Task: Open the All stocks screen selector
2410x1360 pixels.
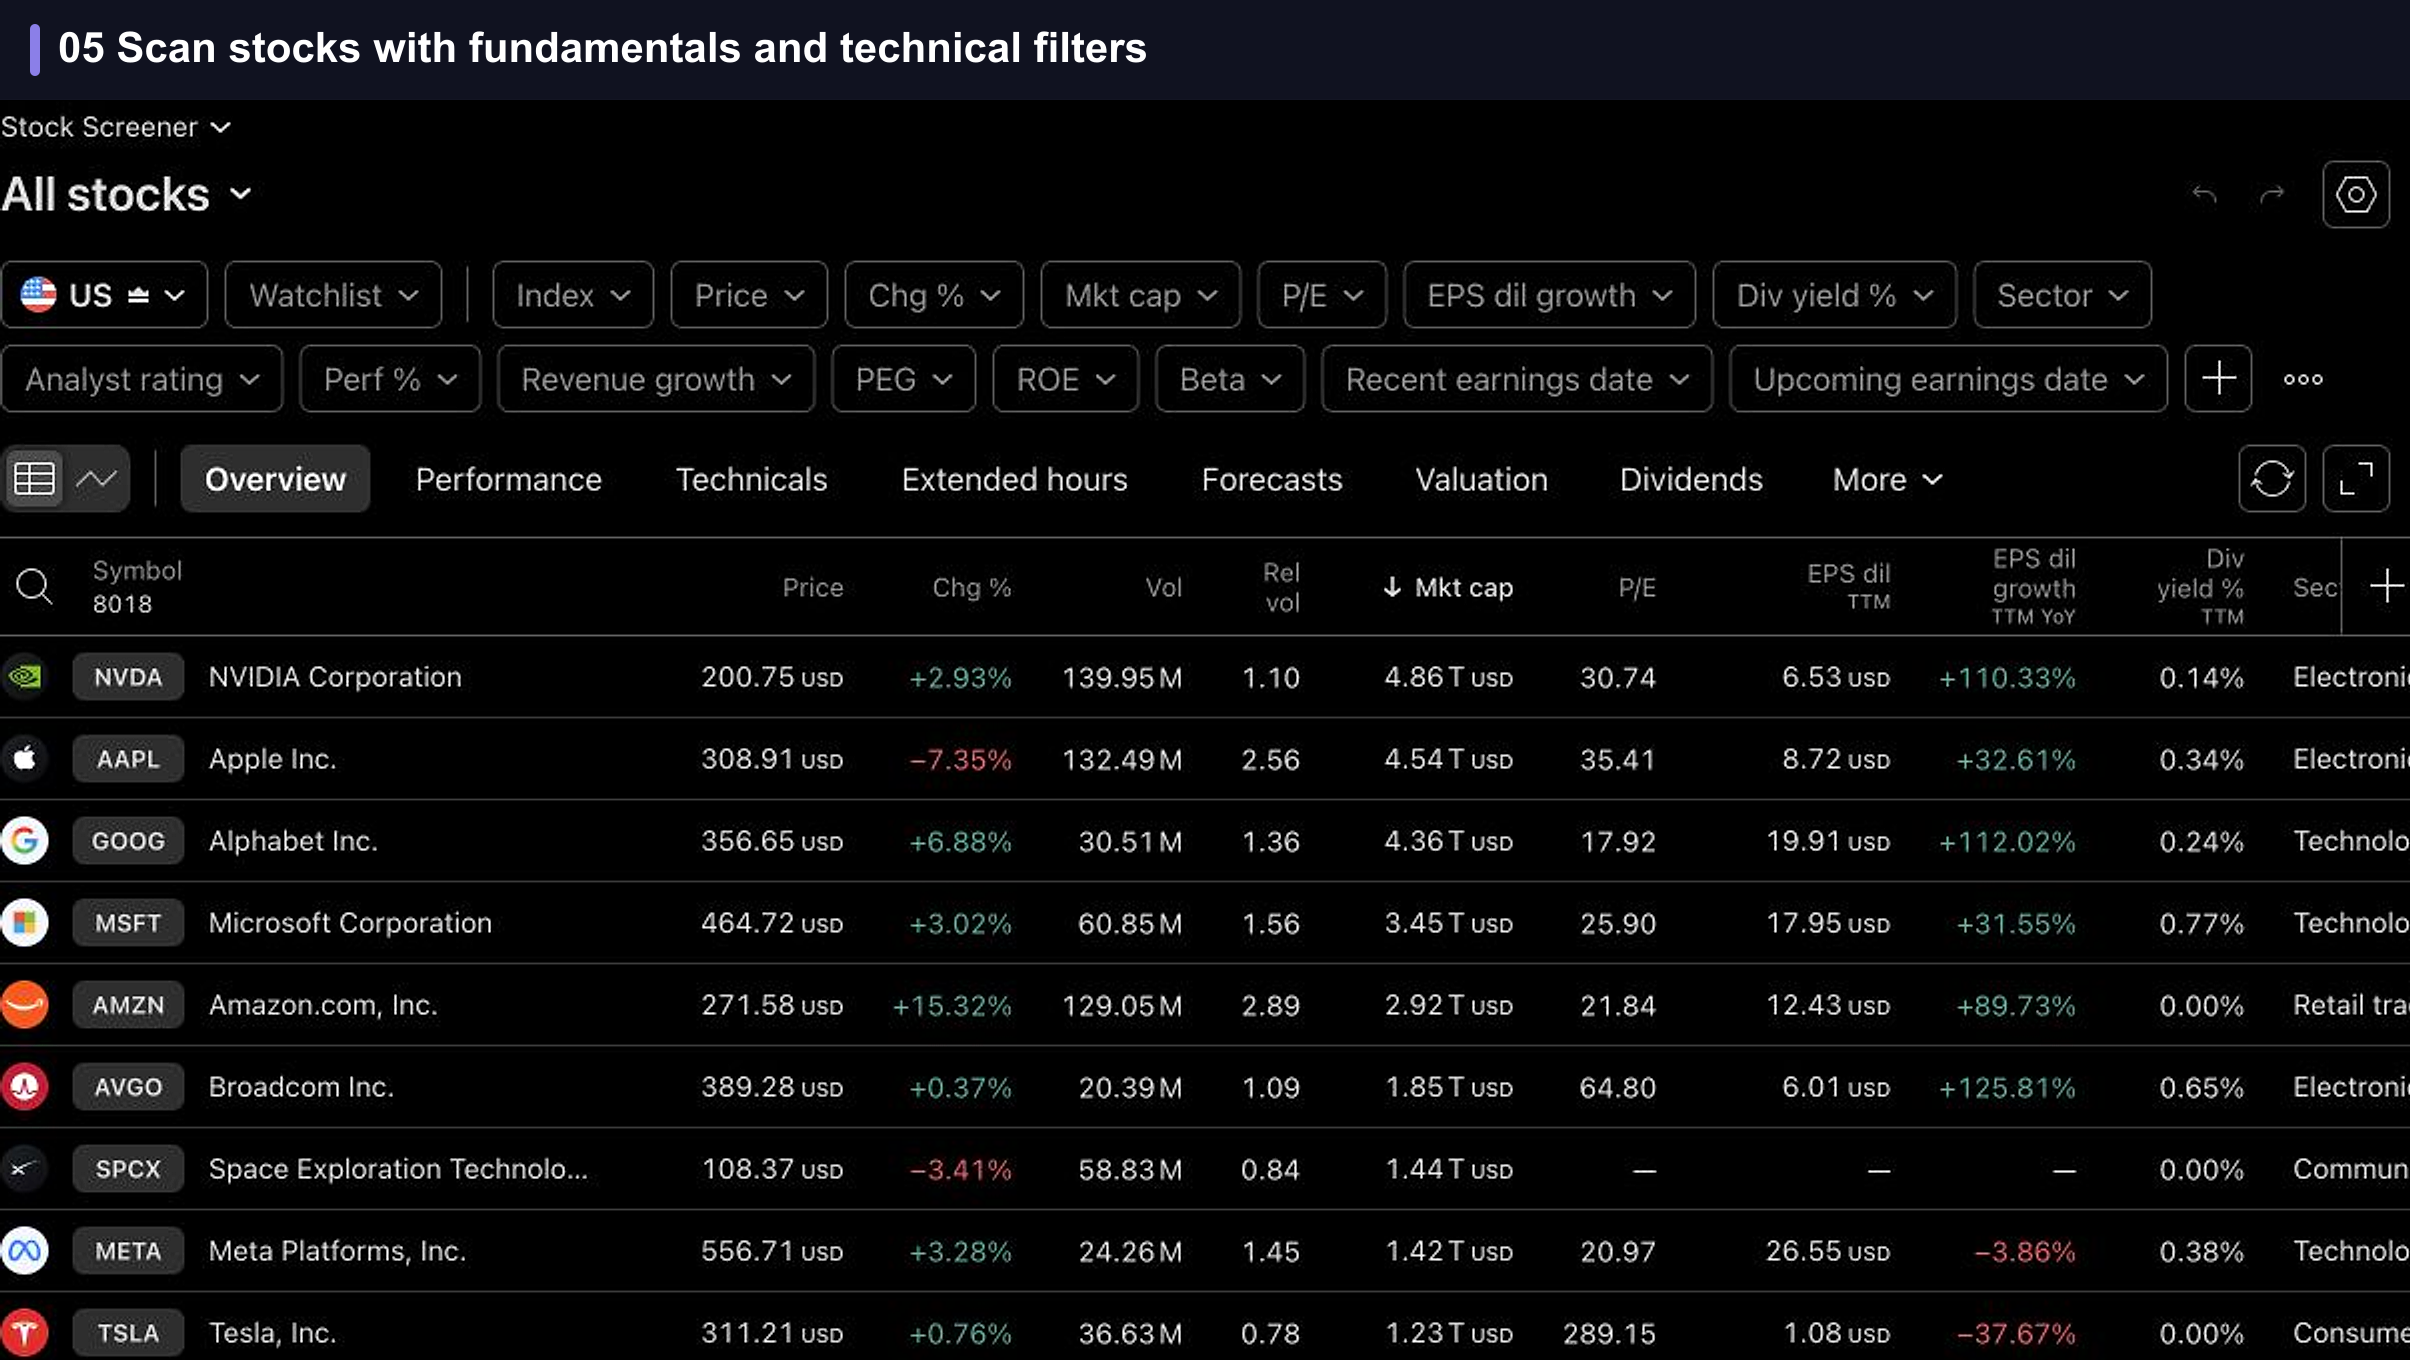Action: [127, 194]
